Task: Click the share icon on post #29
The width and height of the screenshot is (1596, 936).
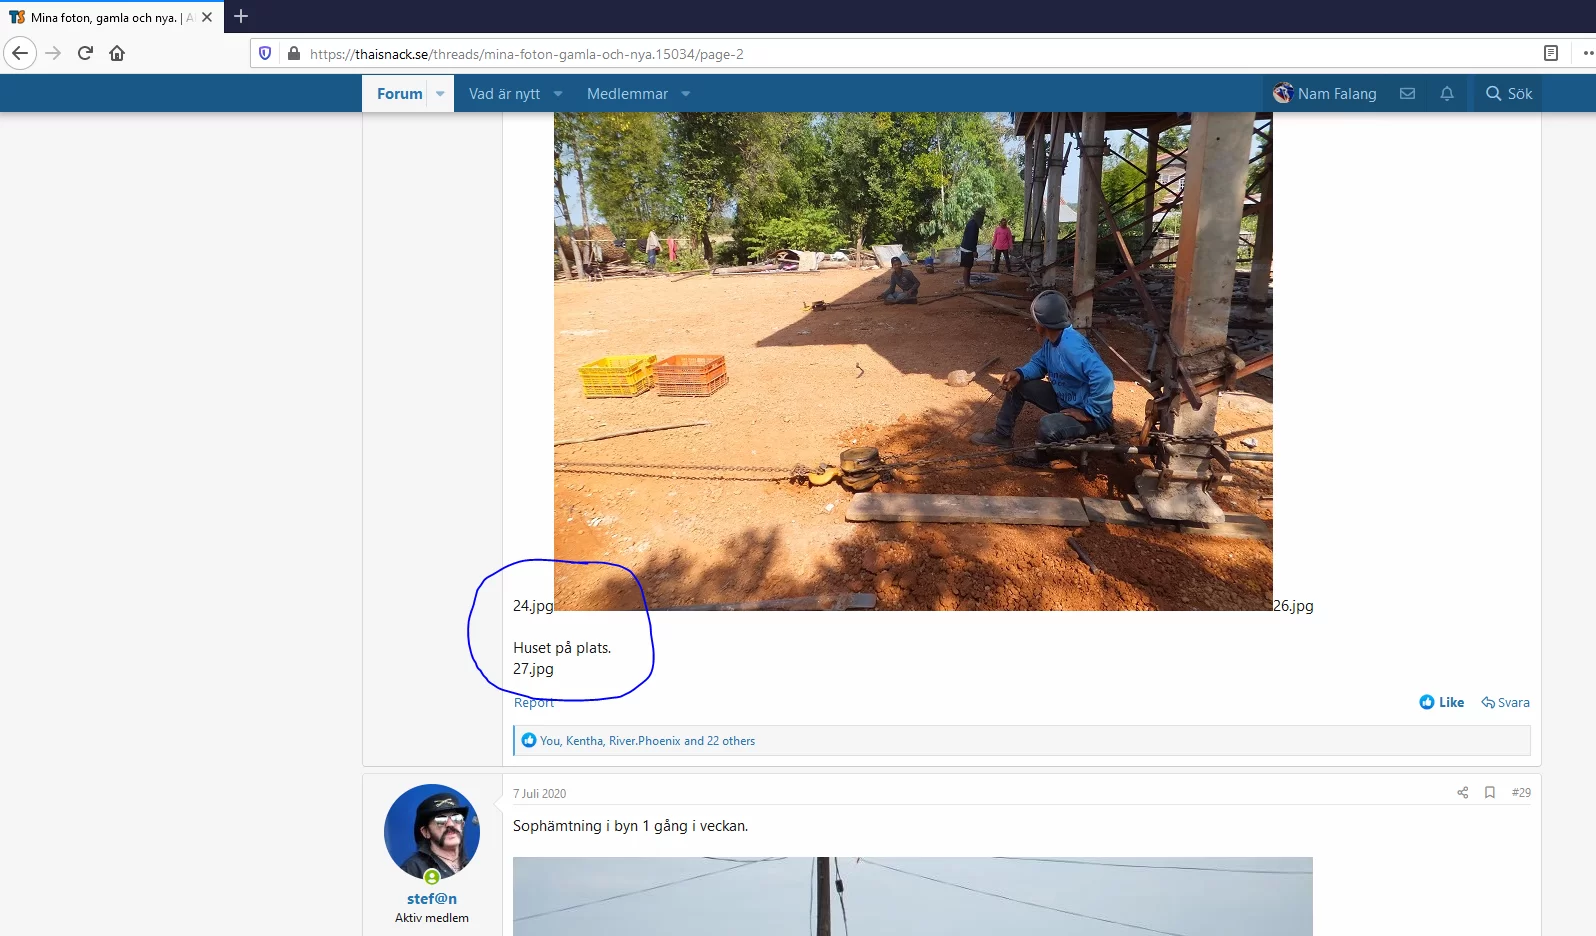Action: pos(1462,793)
